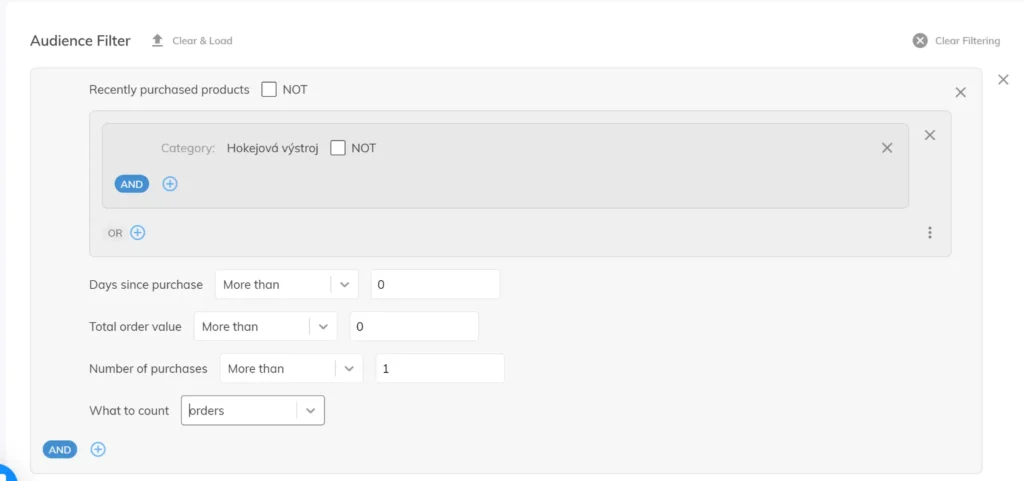1024x481 pixels.
Task: Open Days since purchase operator dropdown
Action: tap(344, 285)
